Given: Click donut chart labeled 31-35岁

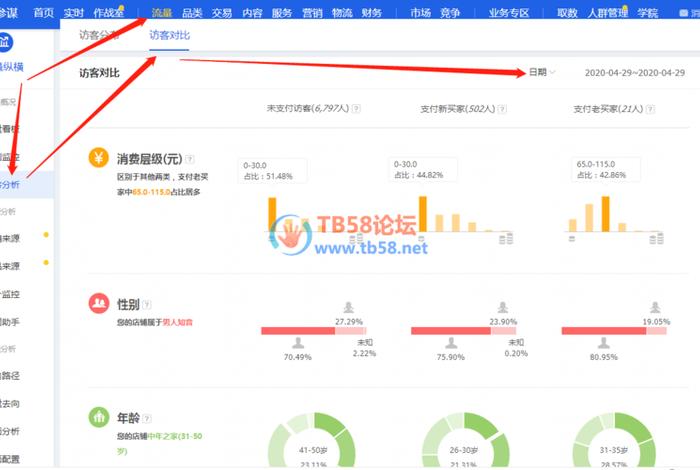Looking at the screenshot, I should [x=614, y=440].
